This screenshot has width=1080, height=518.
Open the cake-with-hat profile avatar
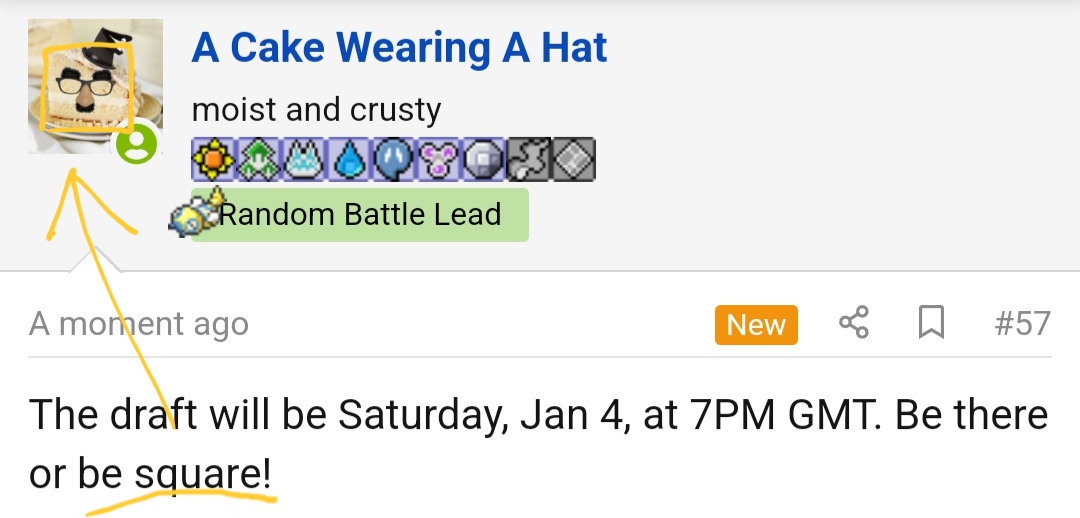coord(90,82)
